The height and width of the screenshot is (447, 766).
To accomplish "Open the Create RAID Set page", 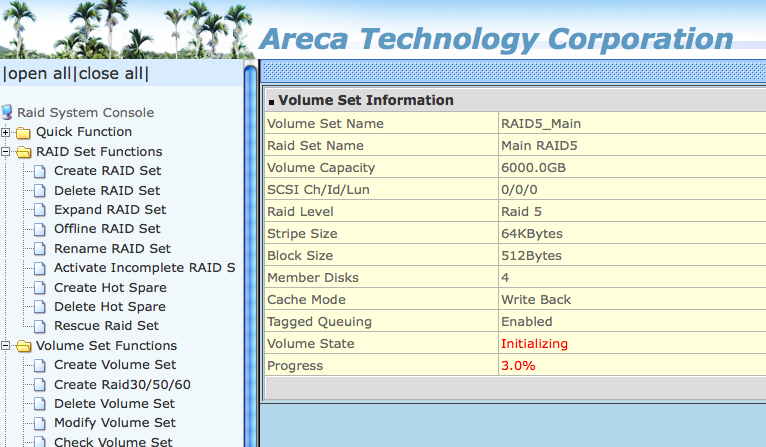I will 107,170.
